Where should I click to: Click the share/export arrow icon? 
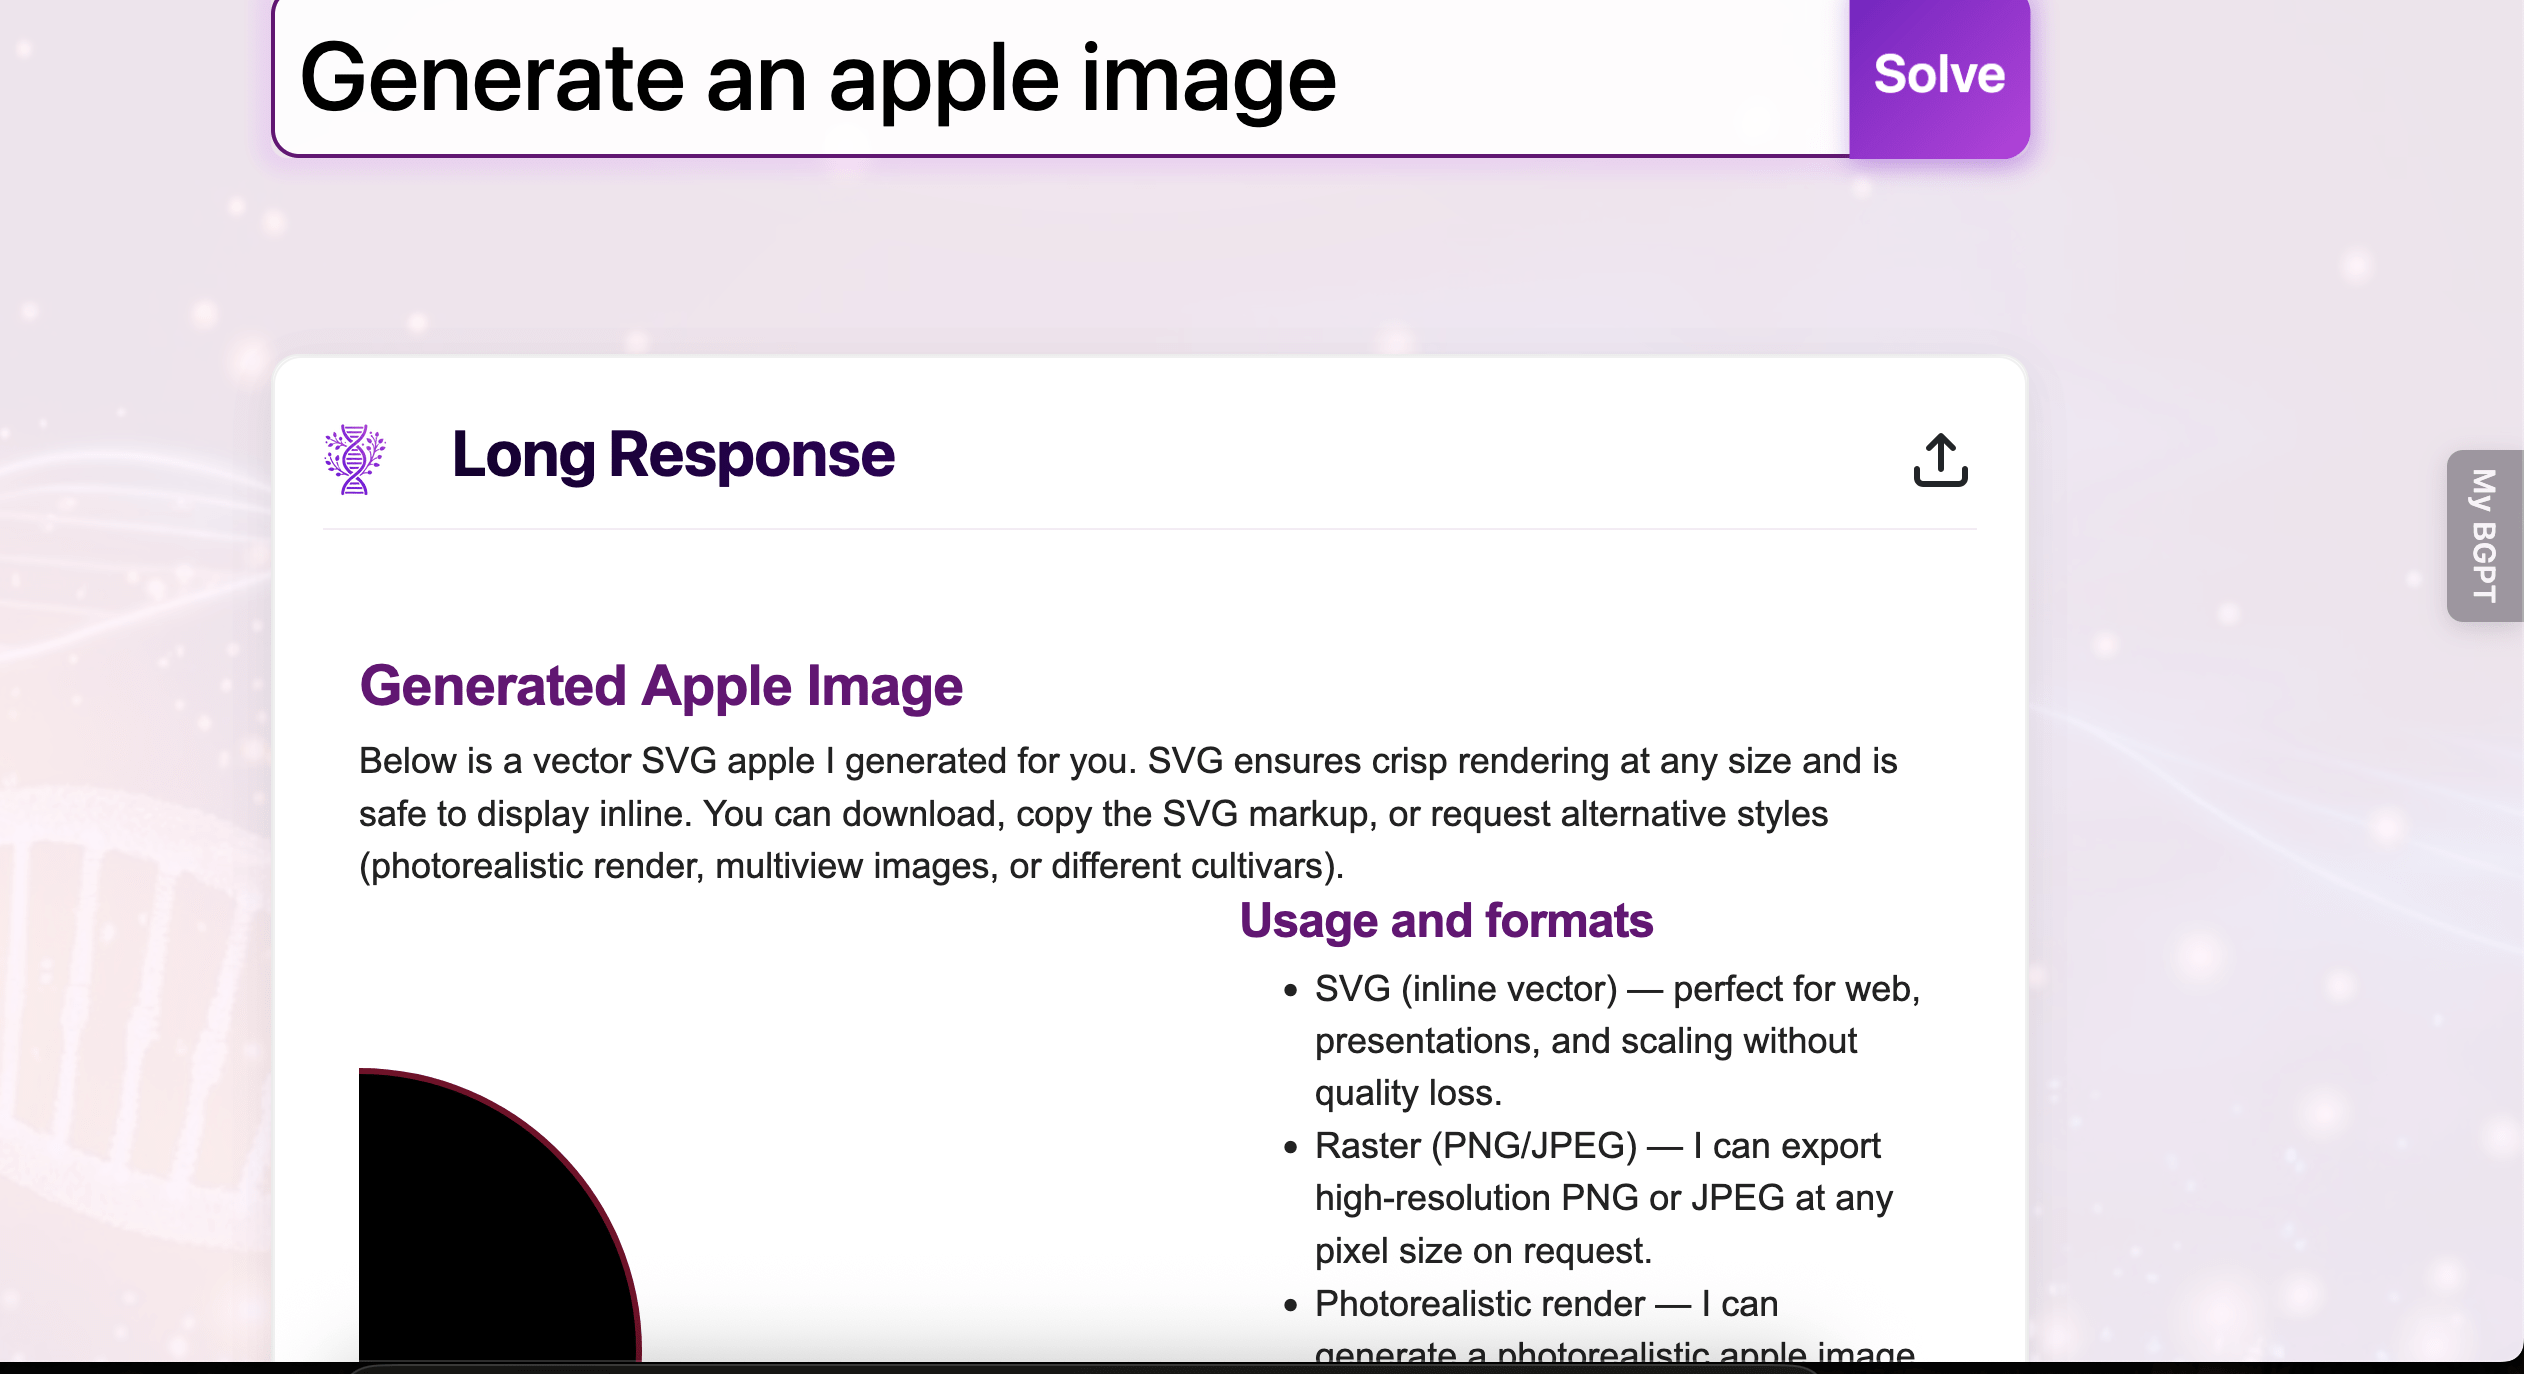pos(1940,460)
